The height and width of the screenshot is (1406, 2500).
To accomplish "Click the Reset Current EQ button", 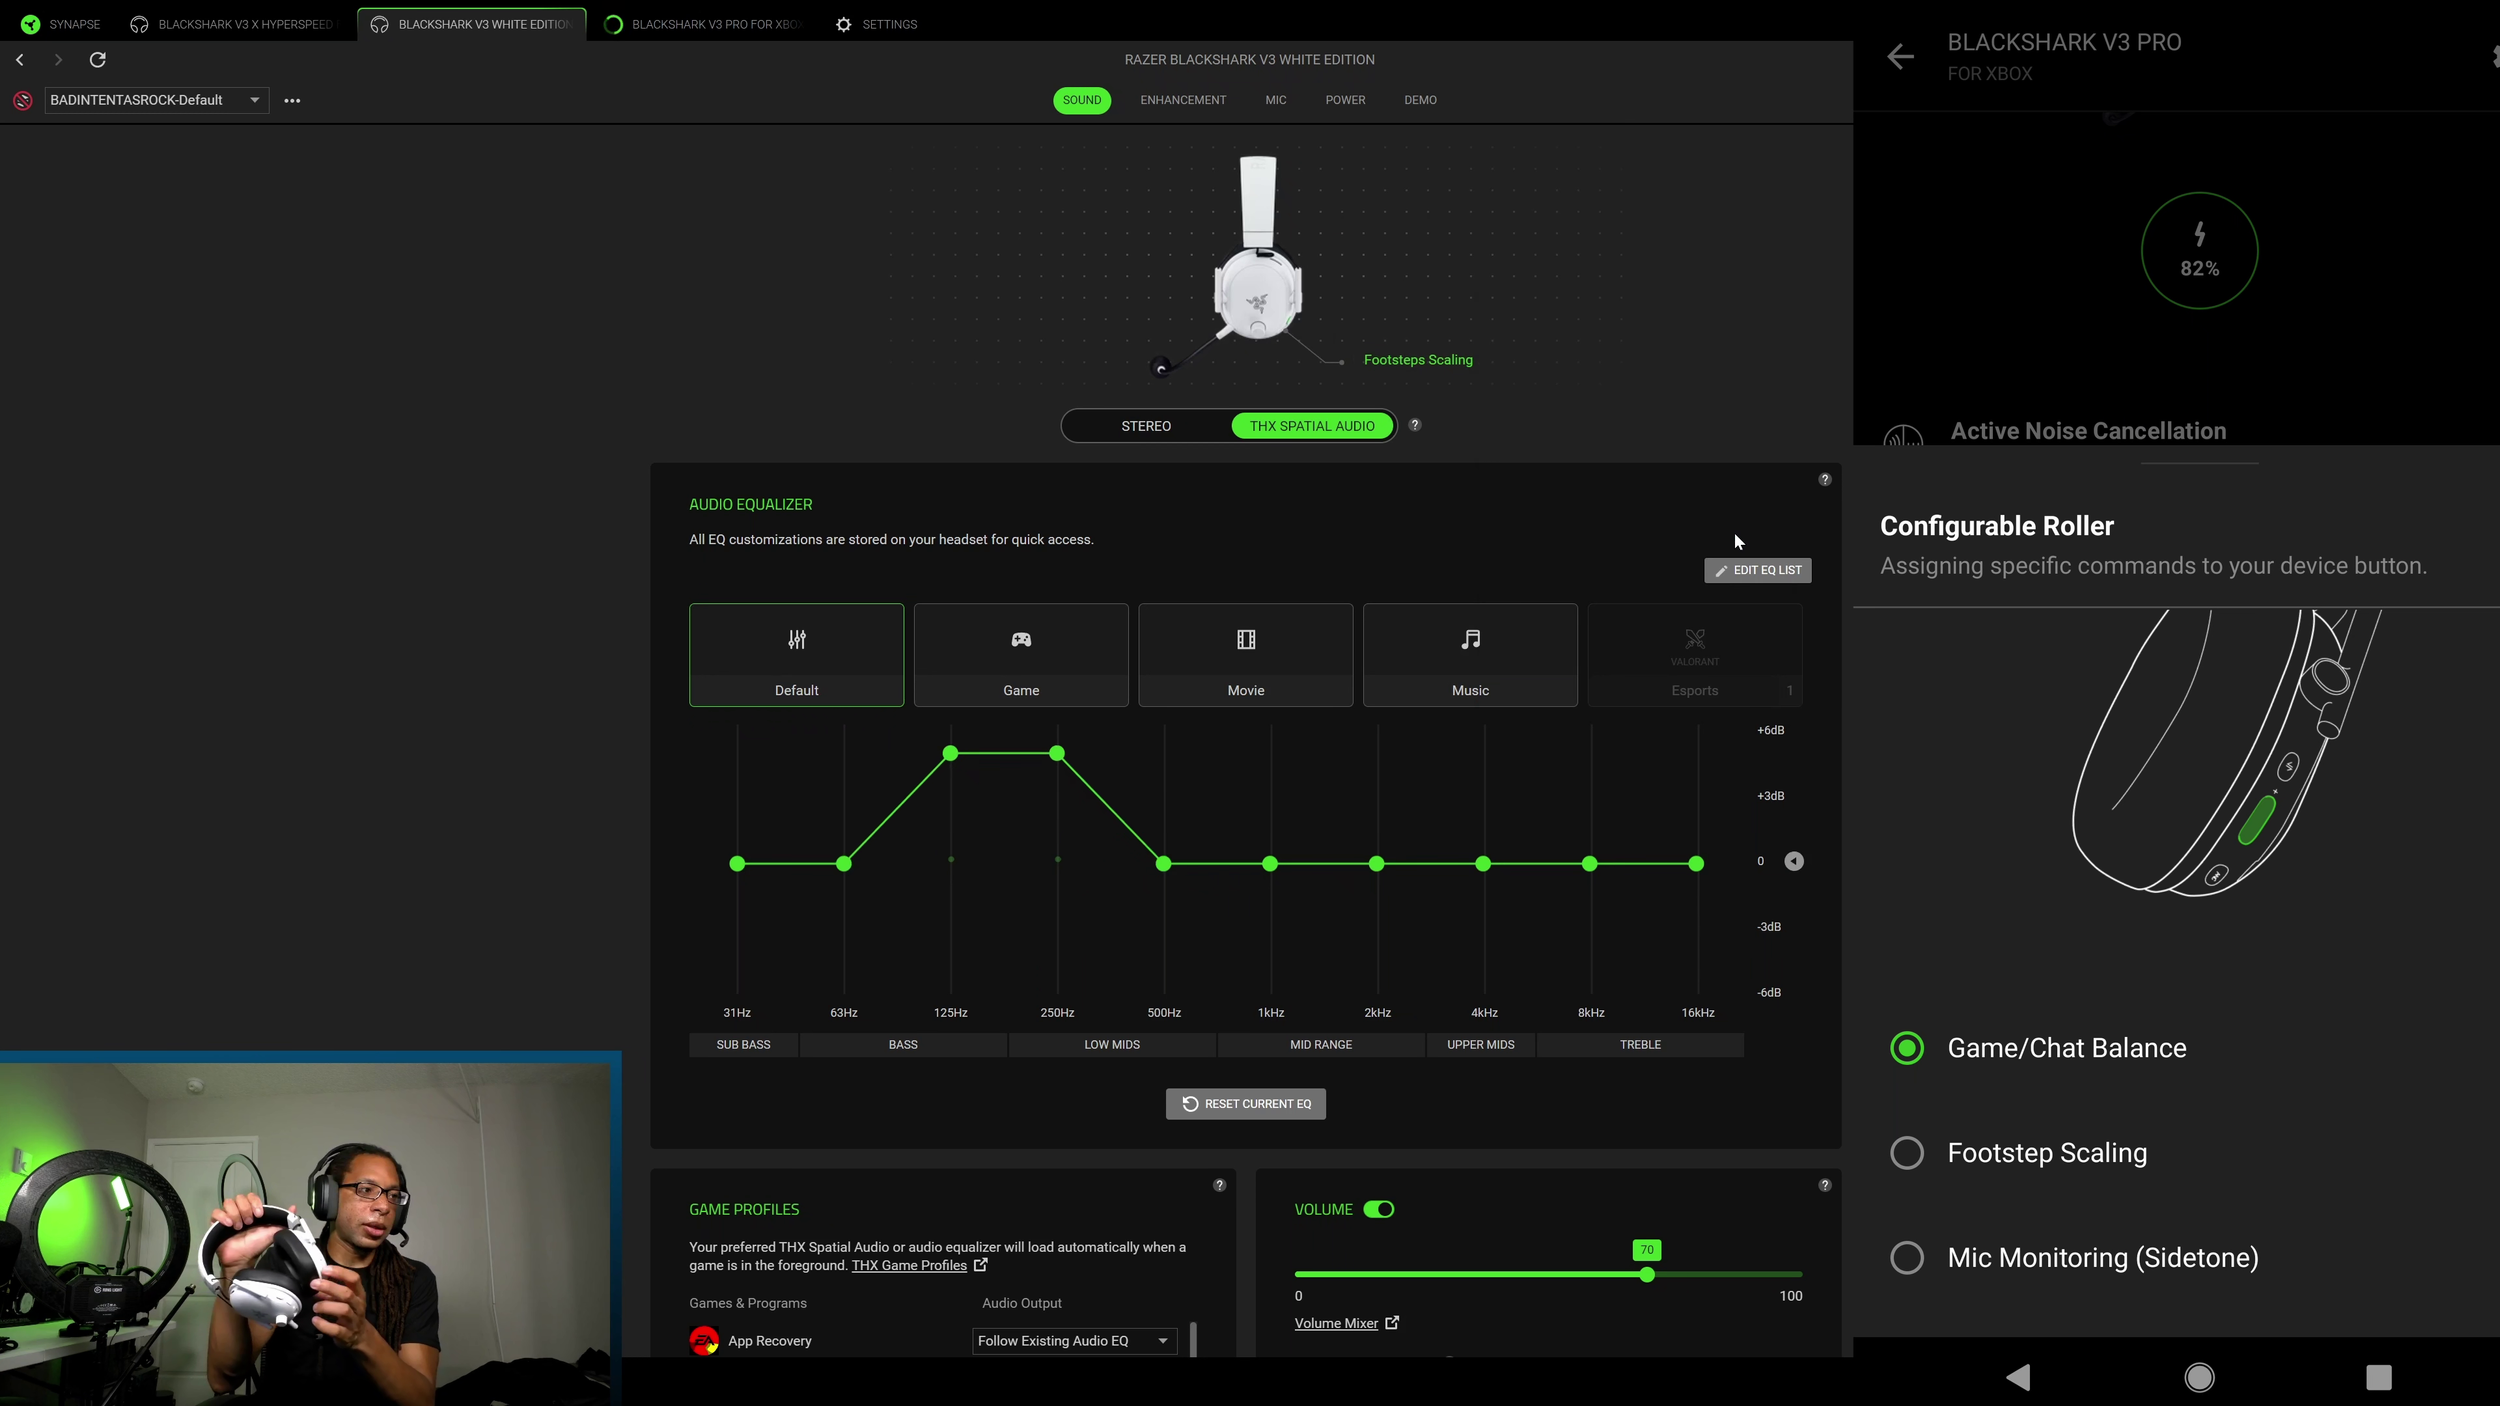I will 1245,1104.
